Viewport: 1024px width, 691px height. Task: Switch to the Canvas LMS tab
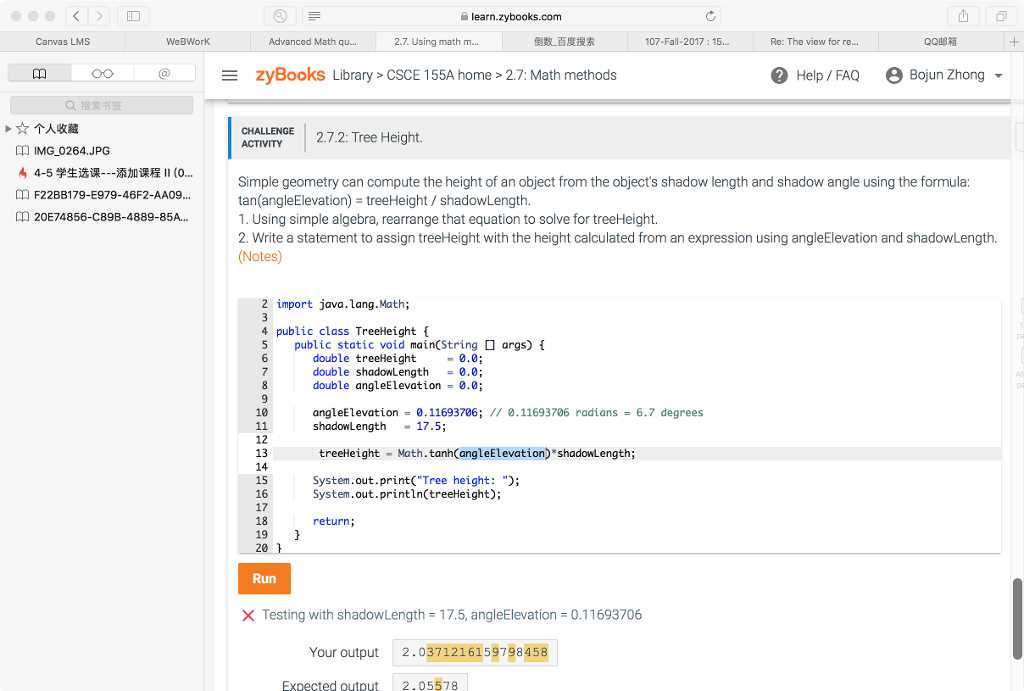[62, 42]
